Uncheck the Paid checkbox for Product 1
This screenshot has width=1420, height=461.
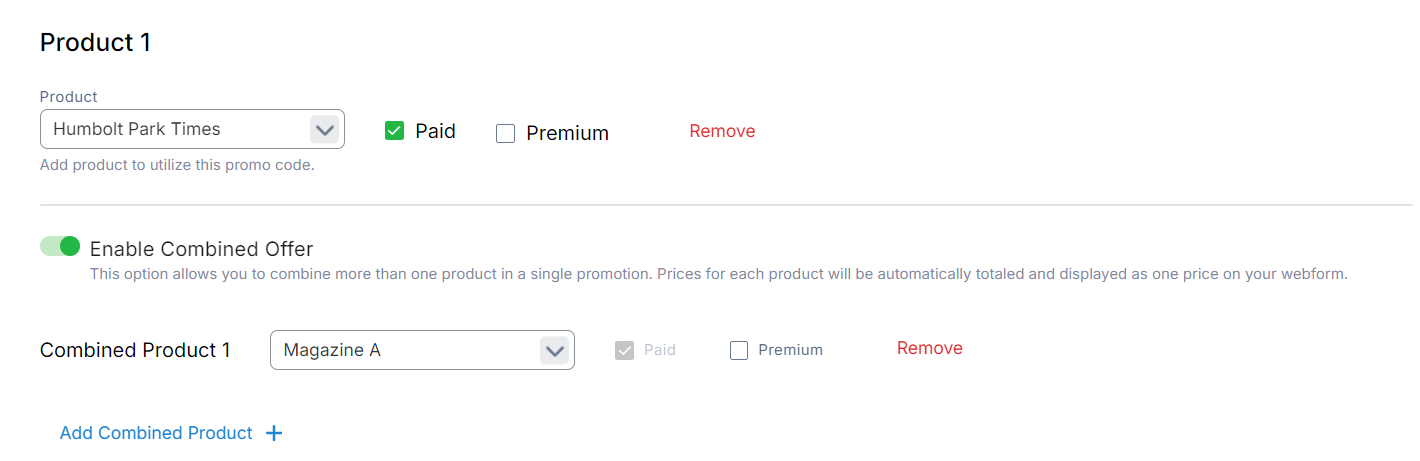point(394,131)
